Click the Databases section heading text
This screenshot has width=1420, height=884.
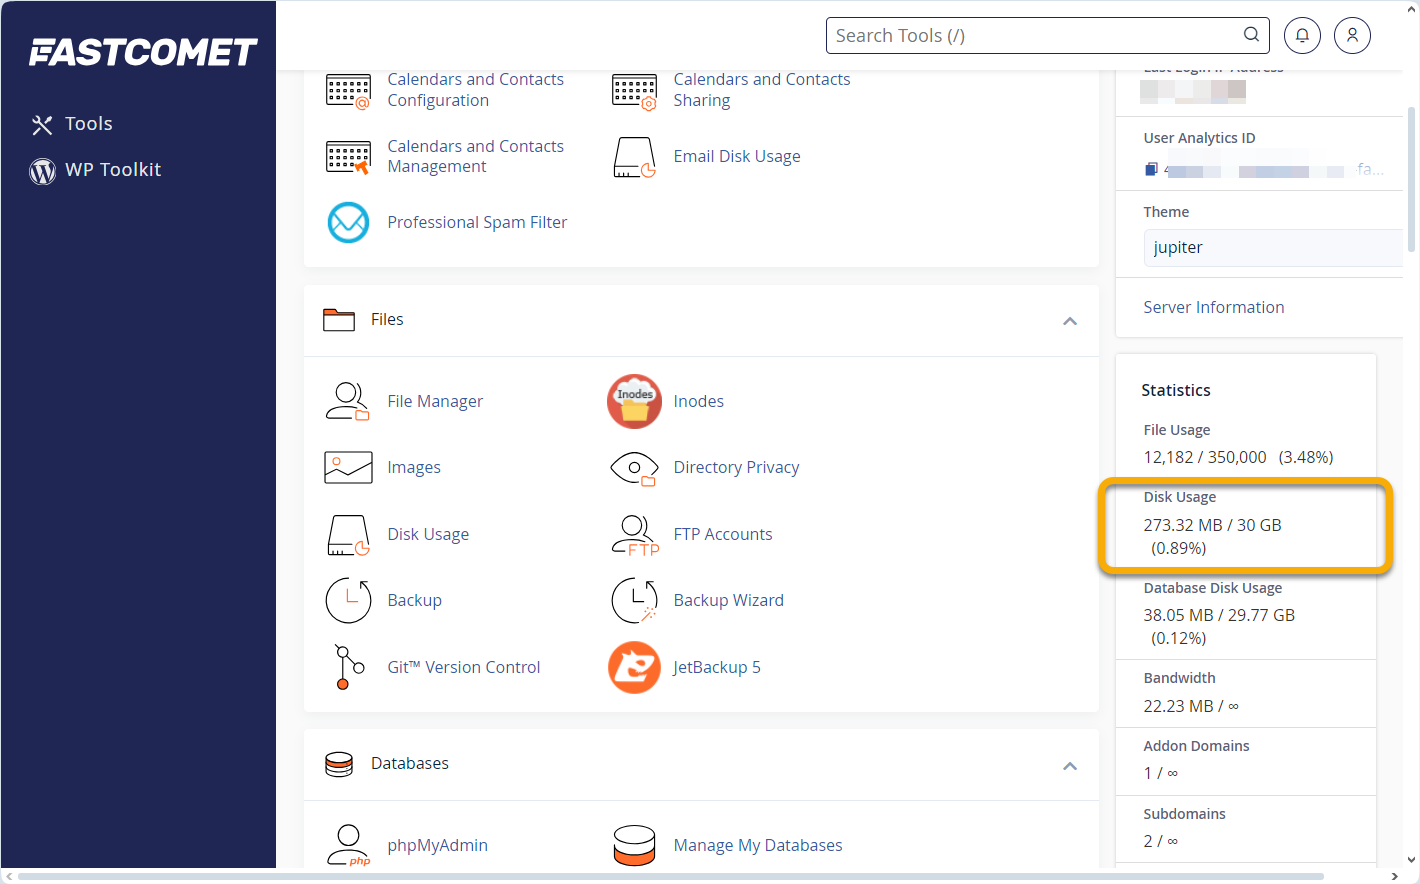click(410, 763)
